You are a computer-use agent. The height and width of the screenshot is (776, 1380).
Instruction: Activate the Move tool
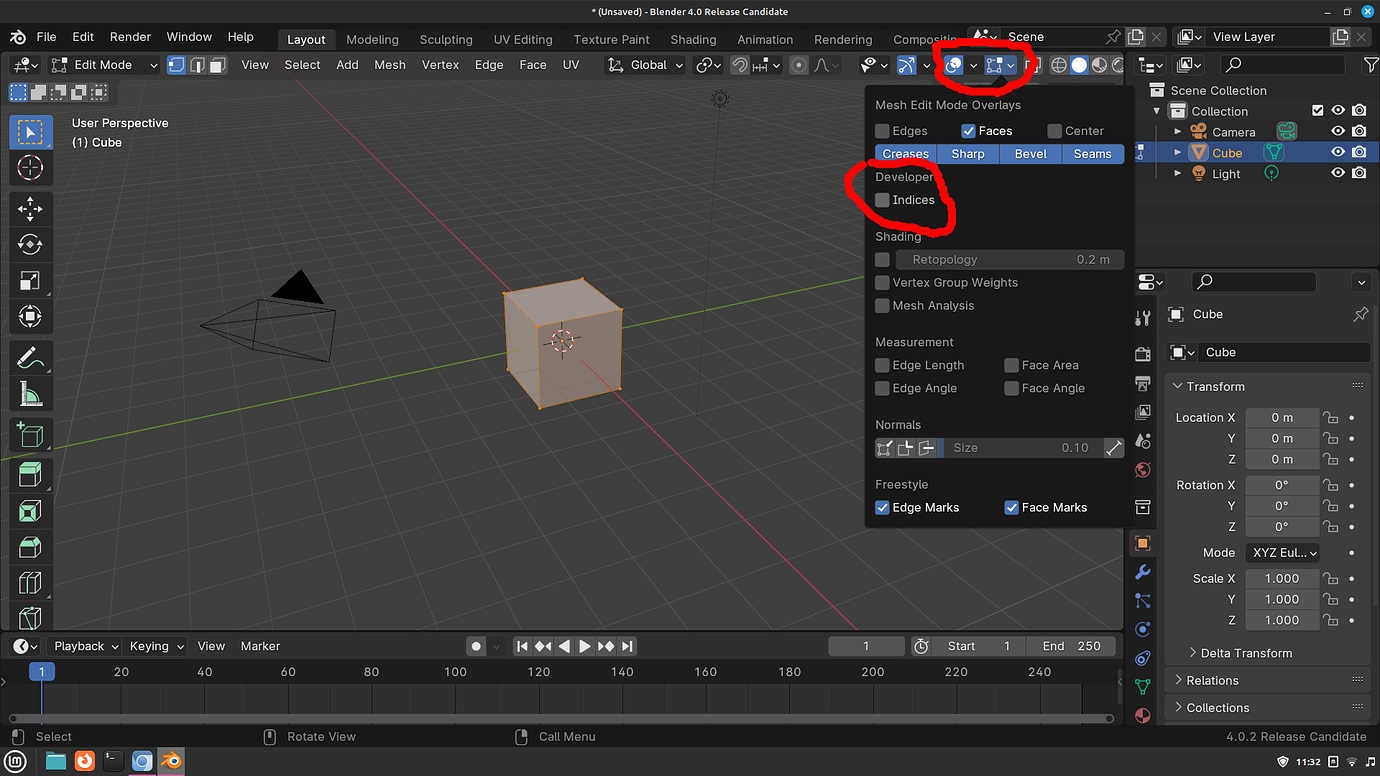point(30,209)
